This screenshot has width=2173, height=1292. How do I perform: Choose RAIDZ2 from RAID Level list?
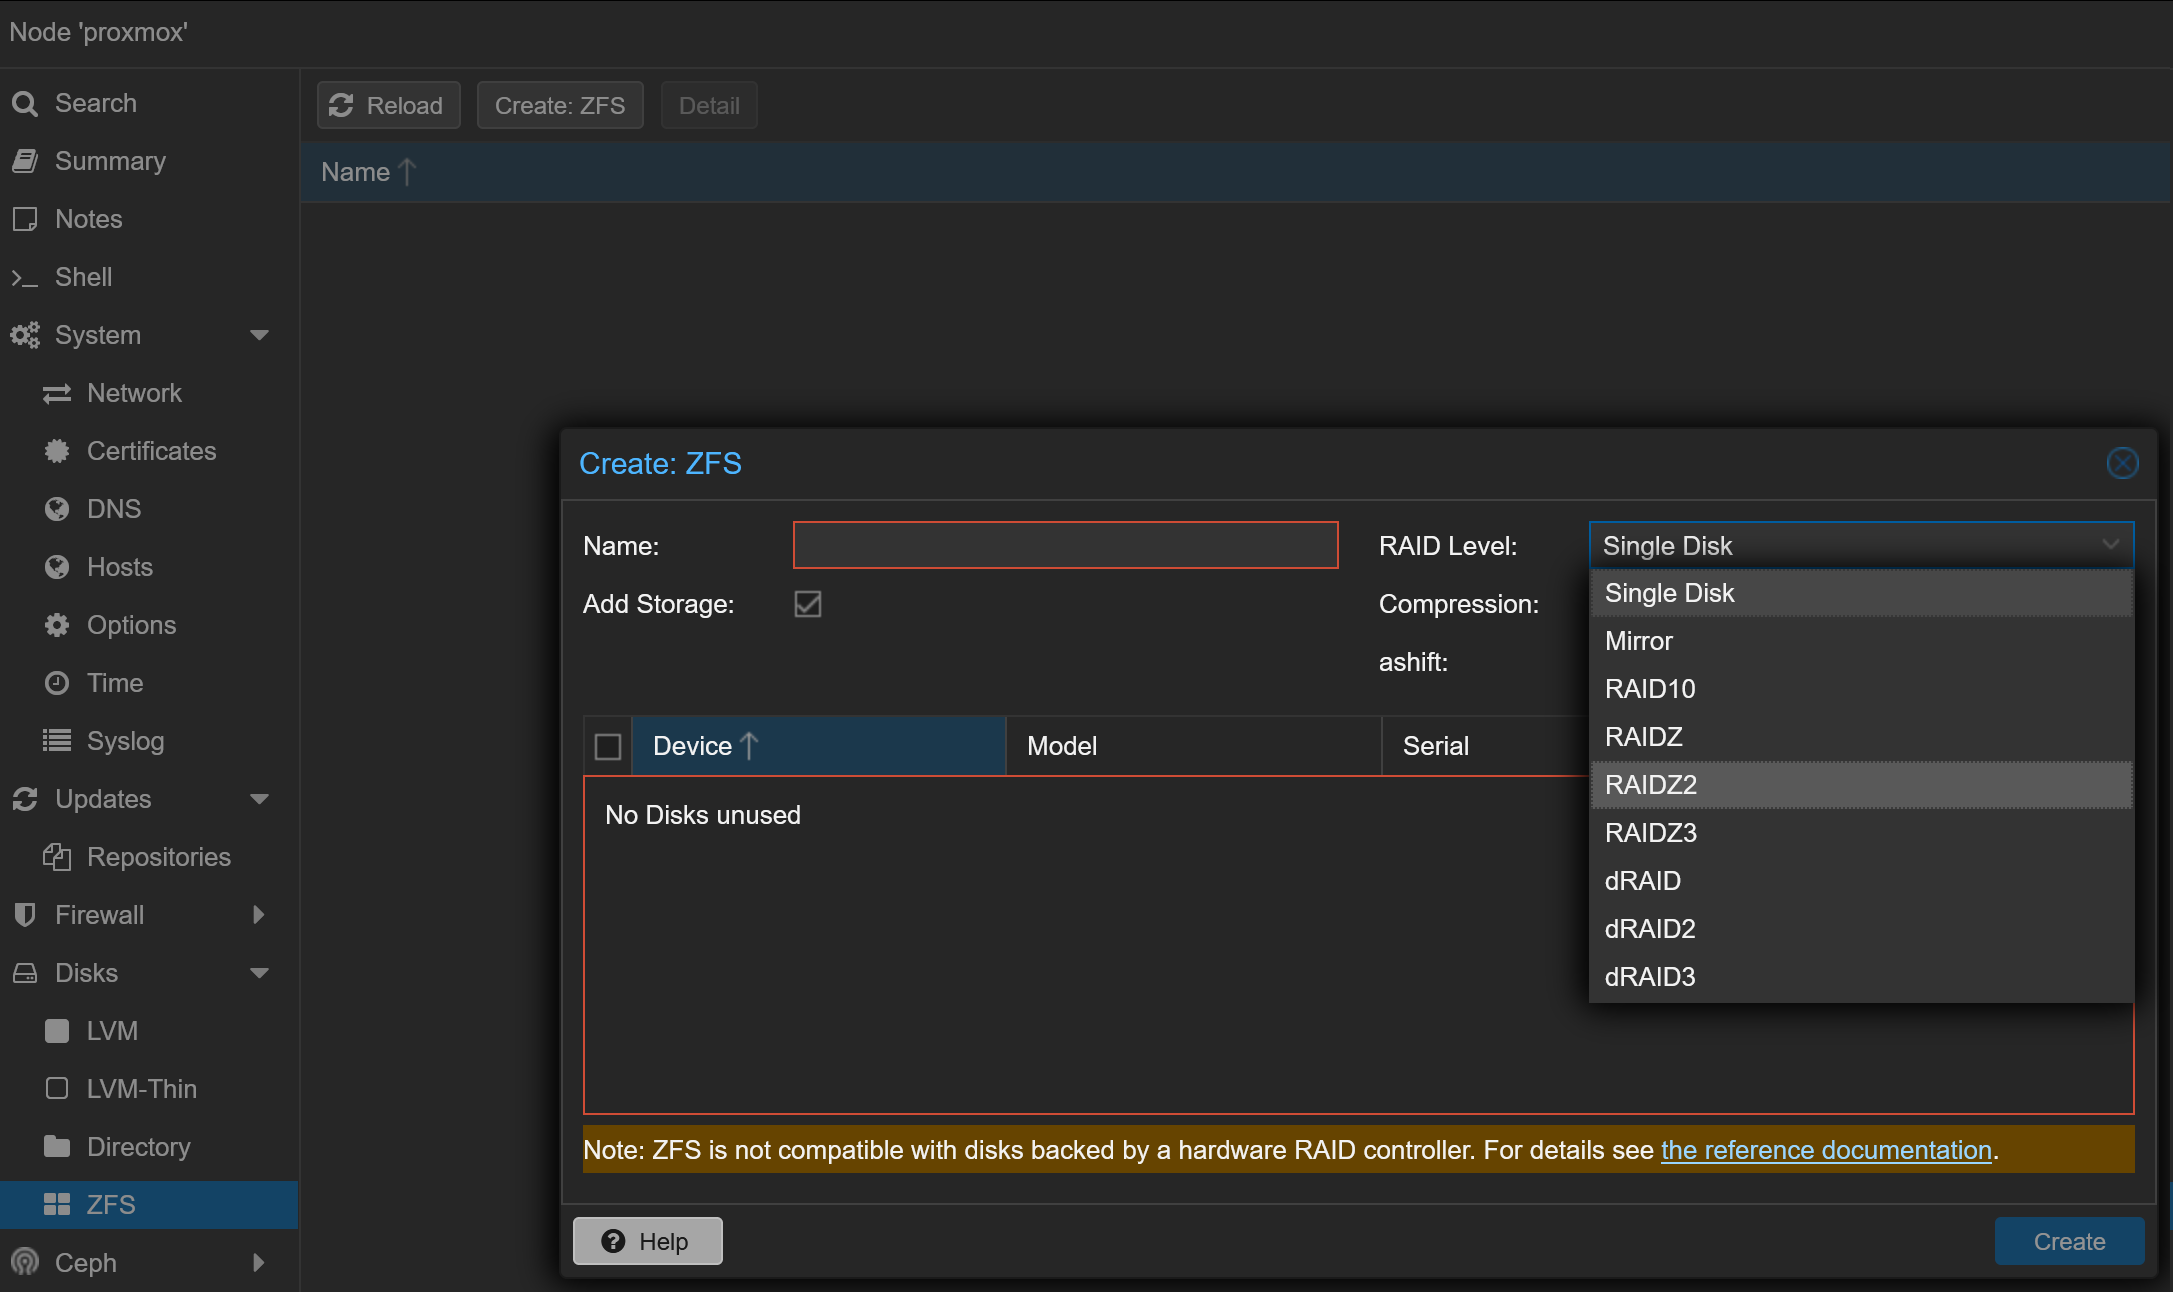pos(1651,785)
